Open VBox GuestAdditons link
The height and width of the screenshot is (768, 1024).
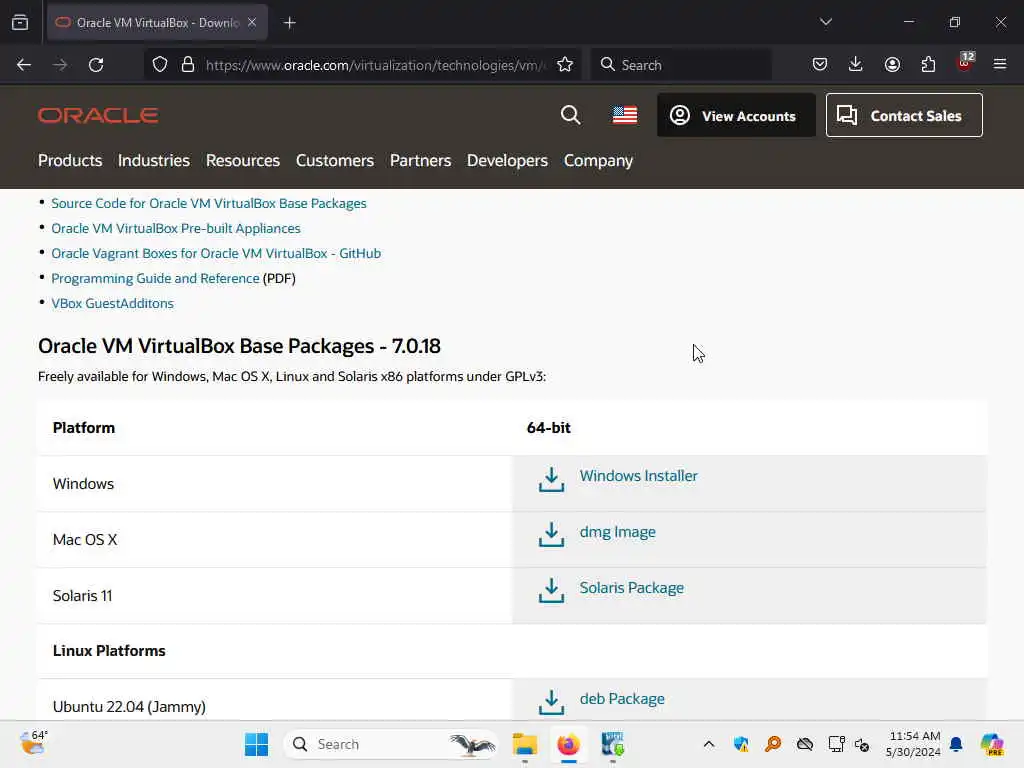112,304
